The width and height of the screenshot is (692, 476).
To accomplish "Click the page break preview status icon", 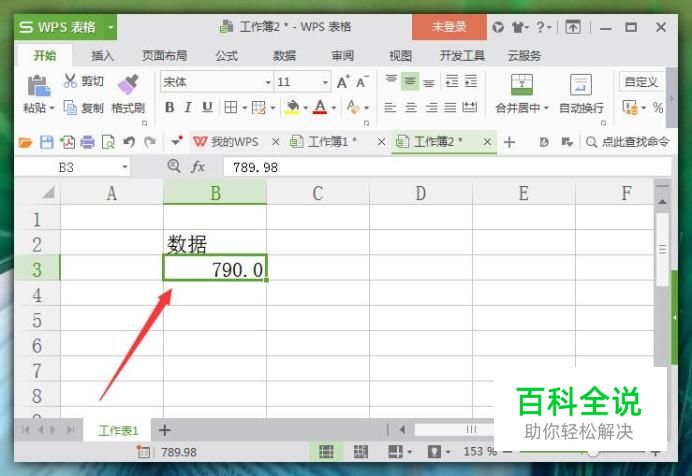I will click(361, 451).
